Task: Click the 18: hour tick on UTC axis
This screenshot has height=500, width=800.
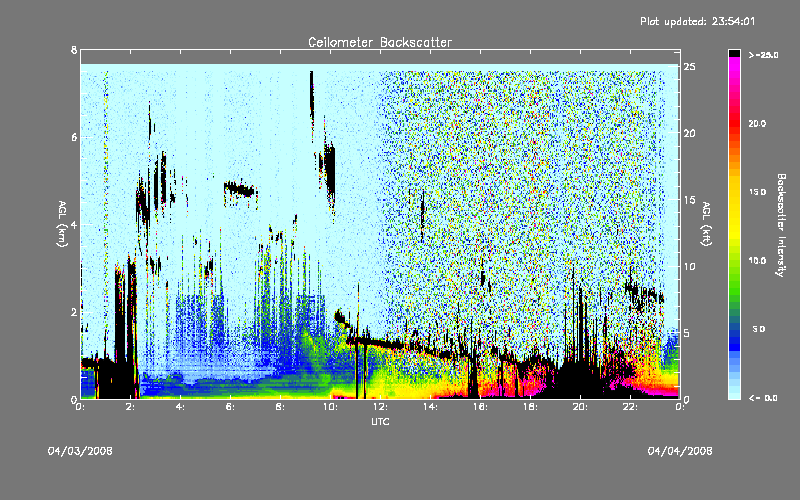Action: [x=530, y=407]
